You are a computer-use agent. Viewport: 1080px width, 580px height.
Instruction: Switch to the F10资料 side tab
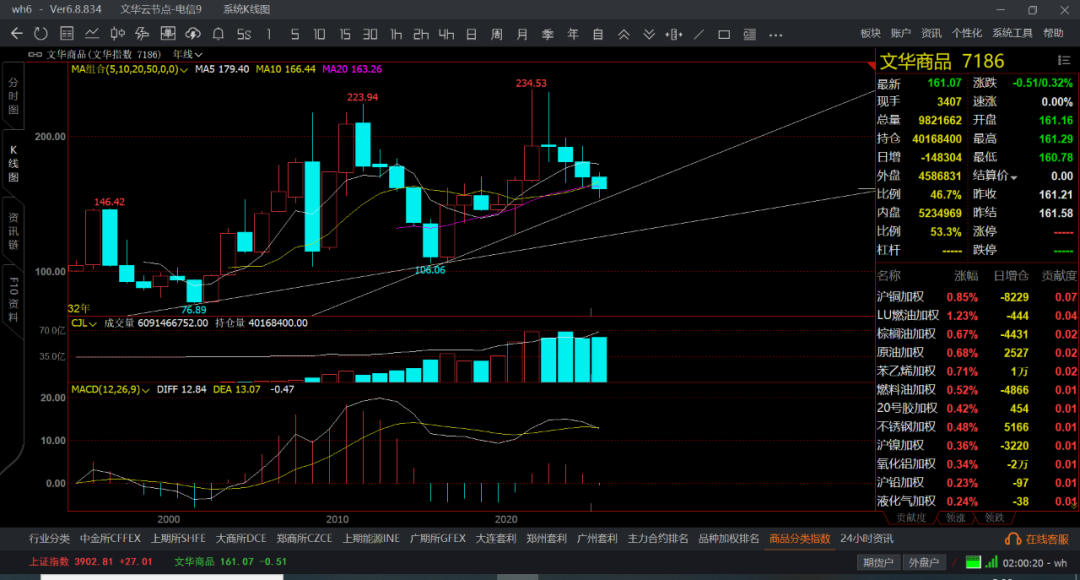pos(13,300)
